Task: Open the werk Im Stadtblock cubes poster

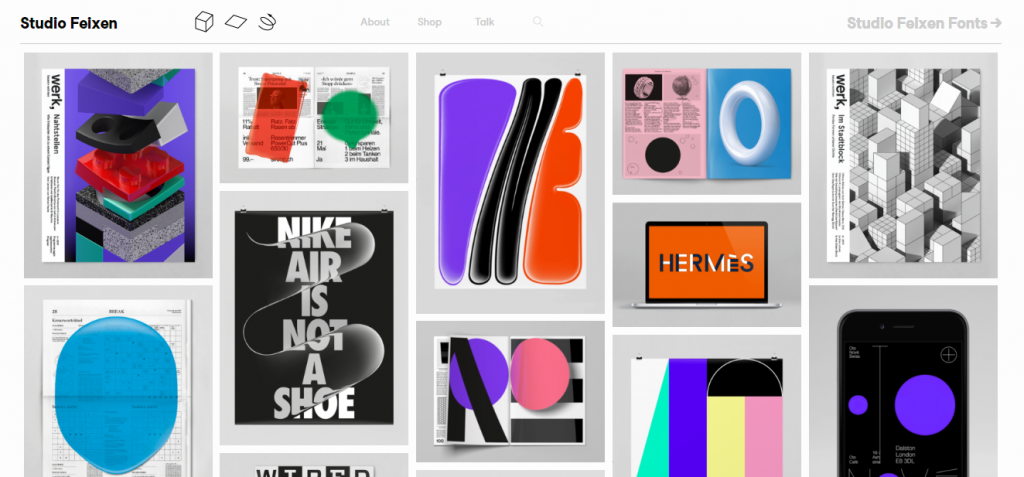Action: [x=902, y=165]
